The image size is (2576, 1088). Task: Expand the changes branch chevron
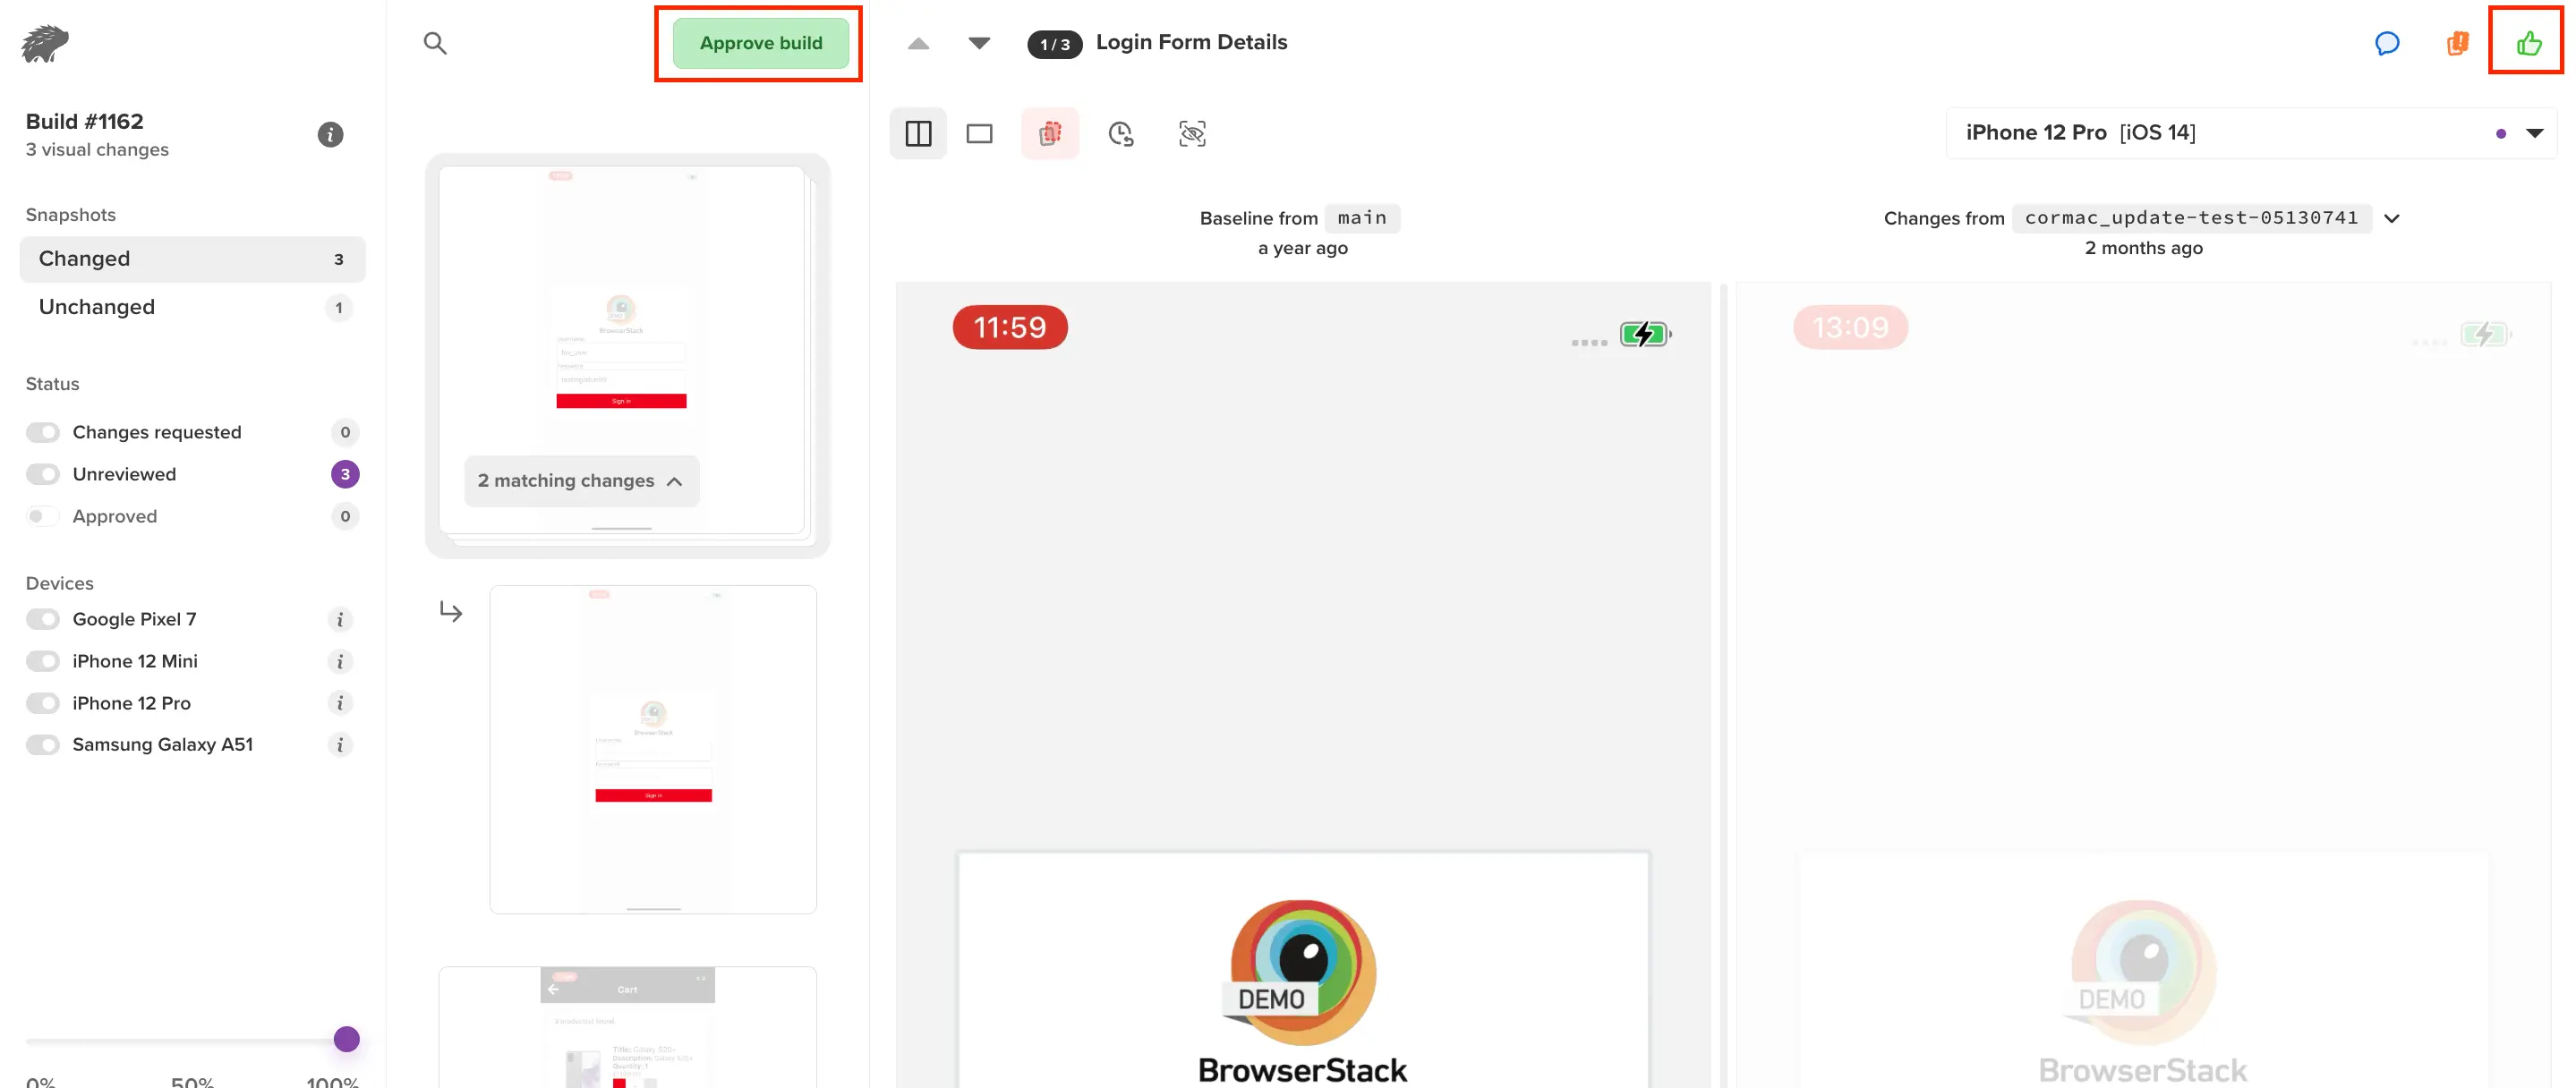click(2392, 218)
